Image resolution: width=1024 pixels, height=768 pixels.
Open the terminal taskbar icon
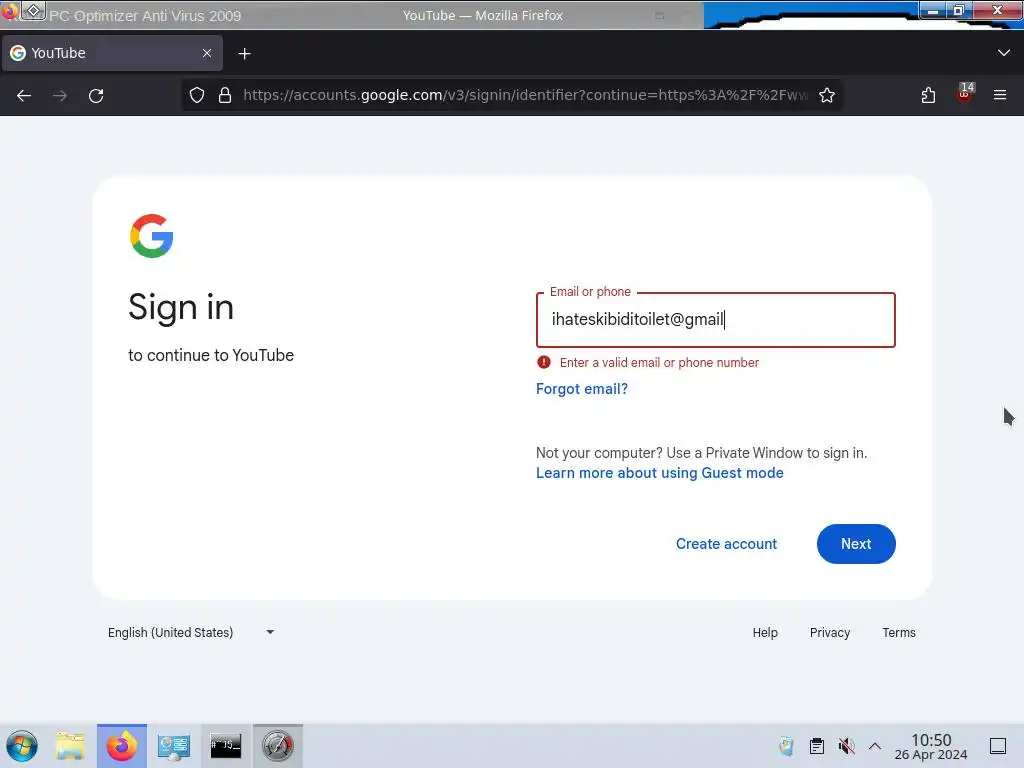225,746
